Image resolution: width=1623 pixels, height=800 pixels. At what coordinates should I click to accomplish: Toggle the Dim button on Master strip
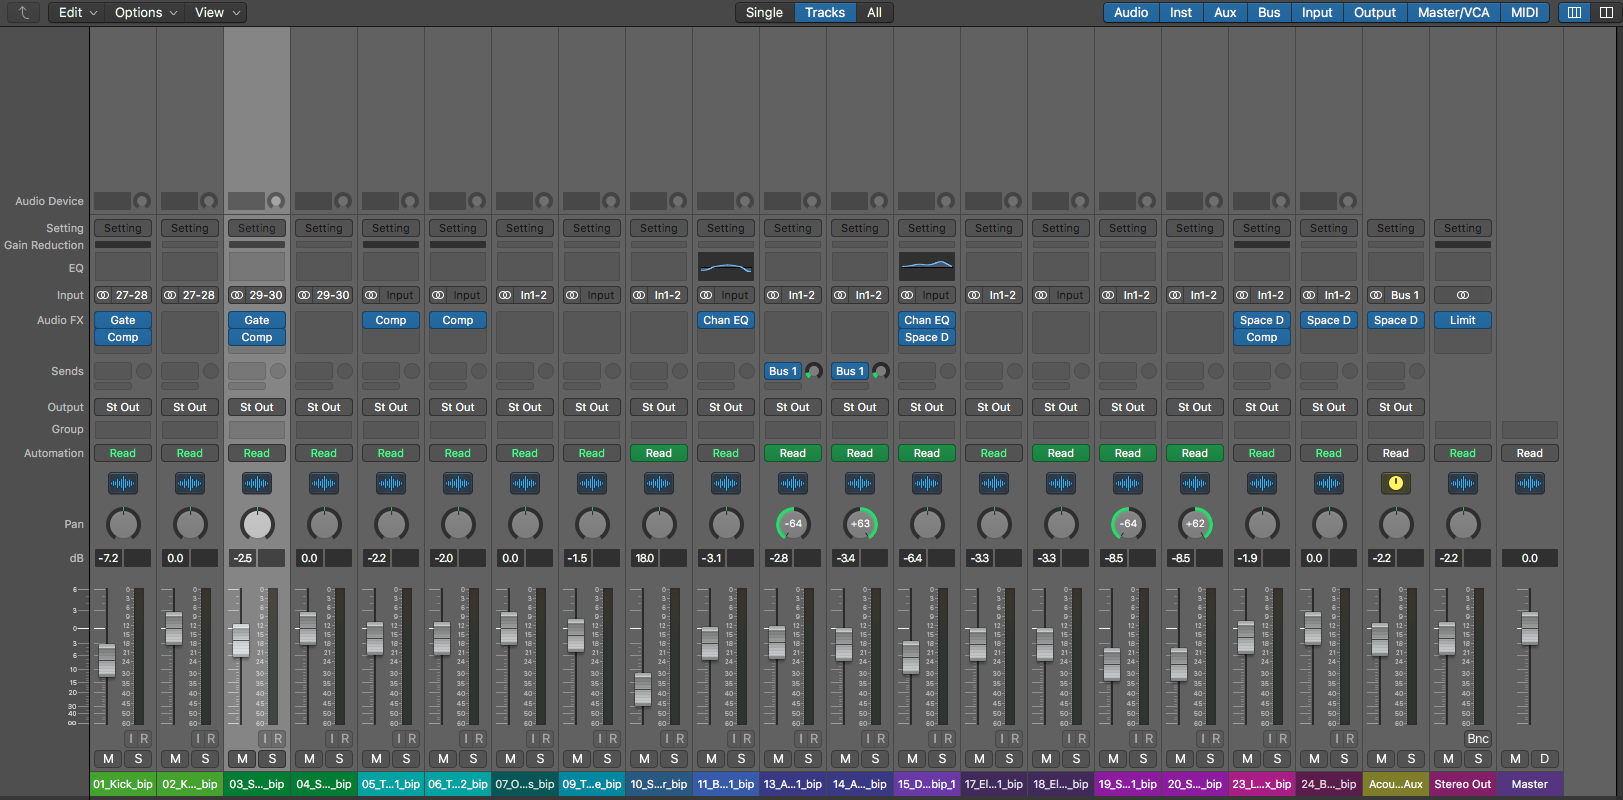[1544, 759]
